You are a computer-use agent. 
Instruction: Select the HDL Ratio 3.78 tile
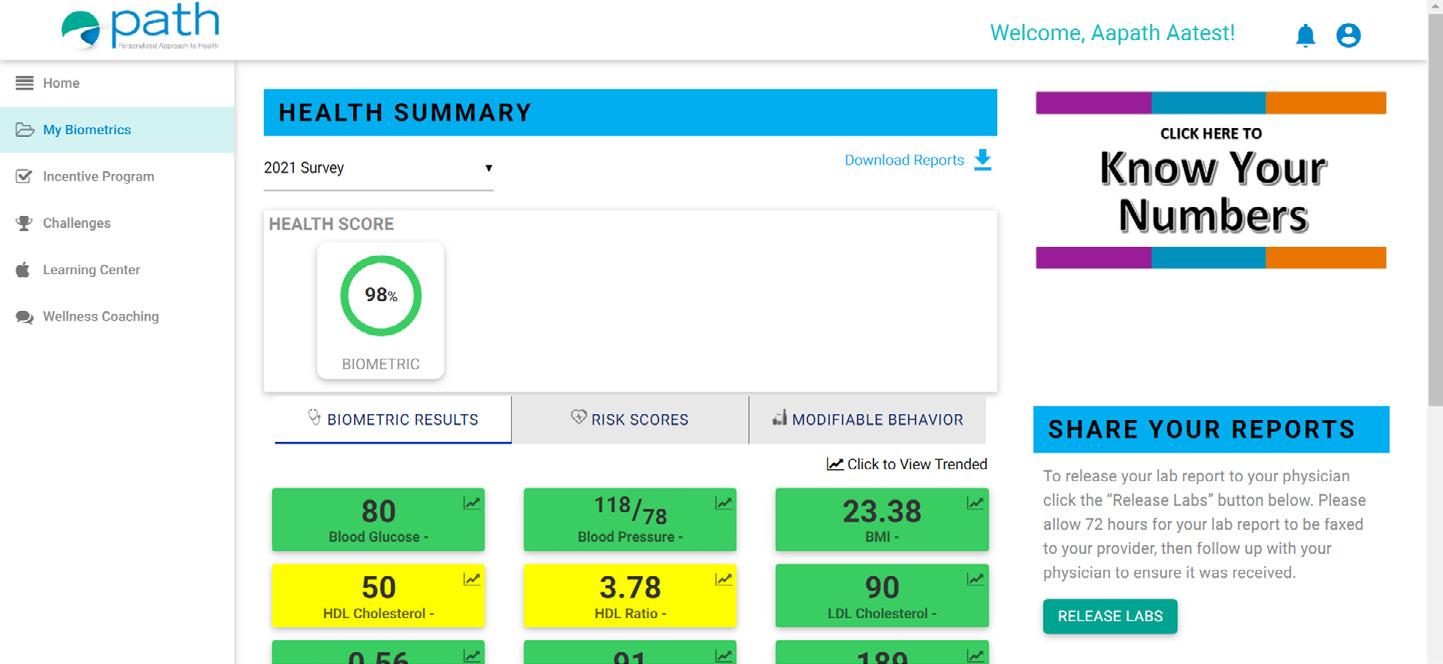point(630,595)
